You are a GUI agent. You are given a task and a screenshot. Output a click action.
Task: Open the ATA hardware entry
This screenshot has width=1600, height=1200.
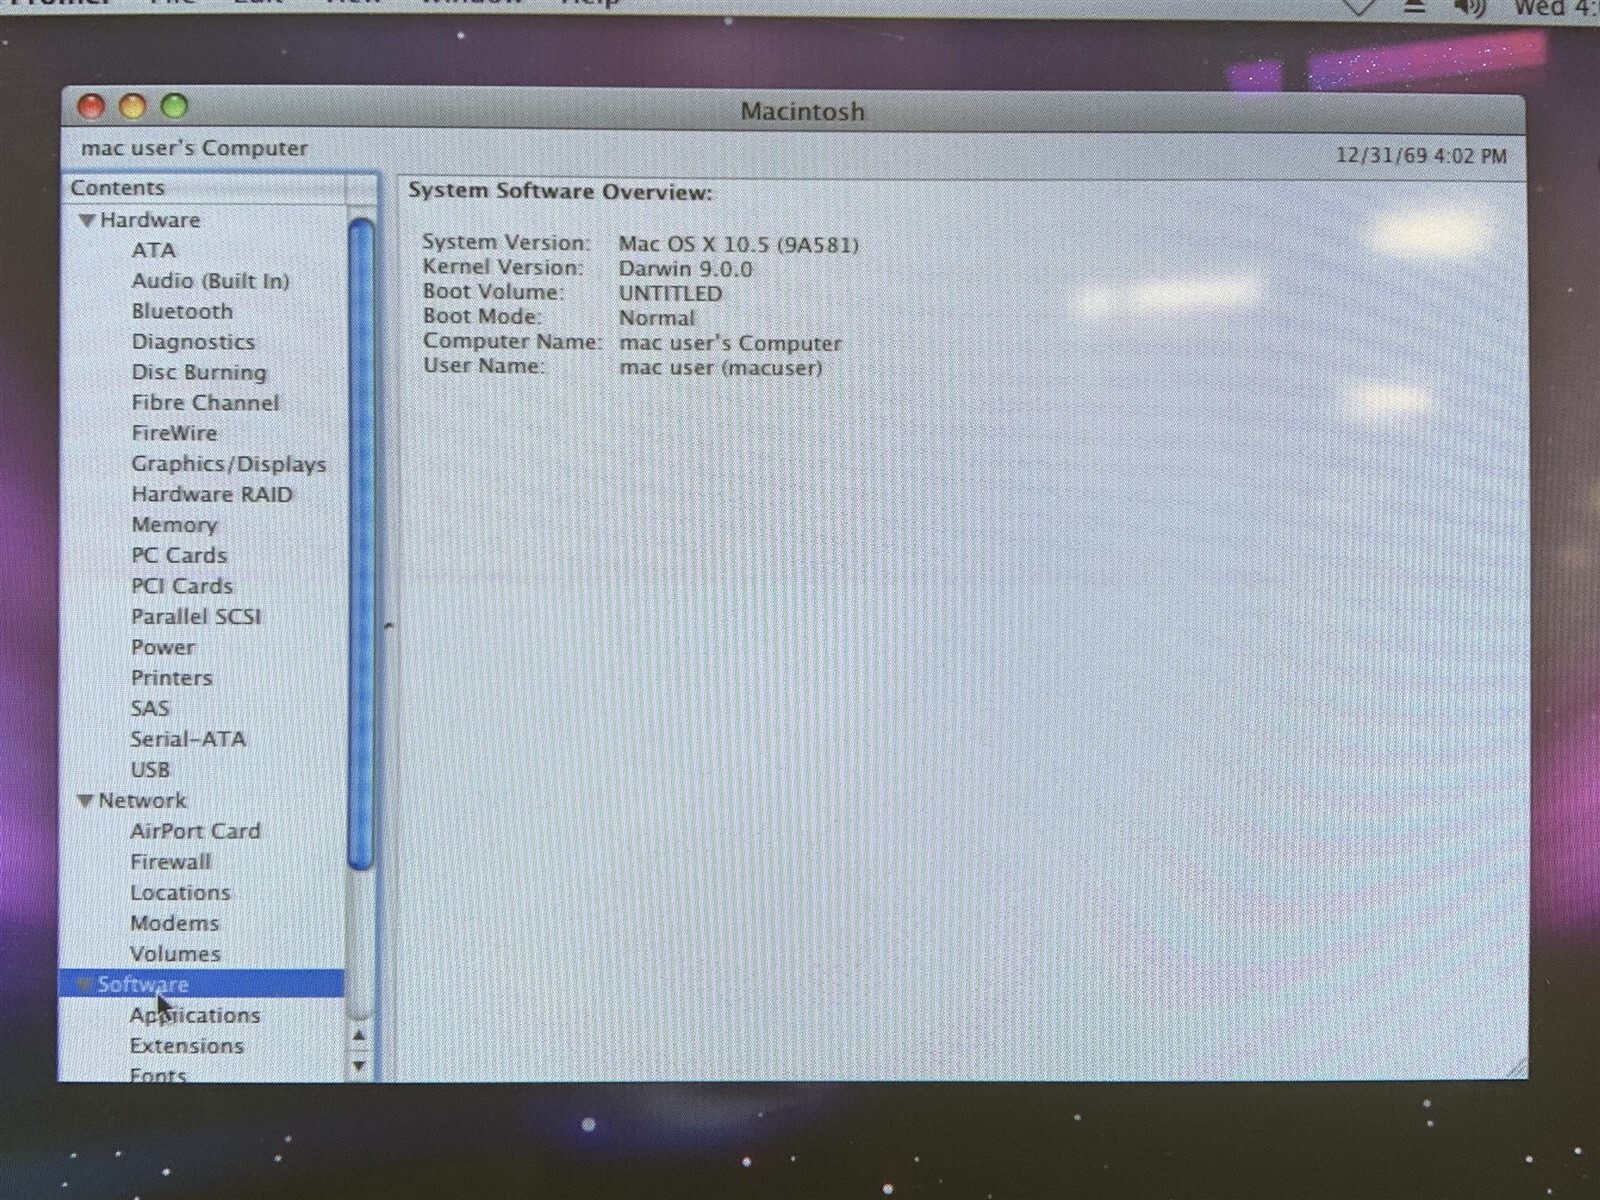point(153,250)
